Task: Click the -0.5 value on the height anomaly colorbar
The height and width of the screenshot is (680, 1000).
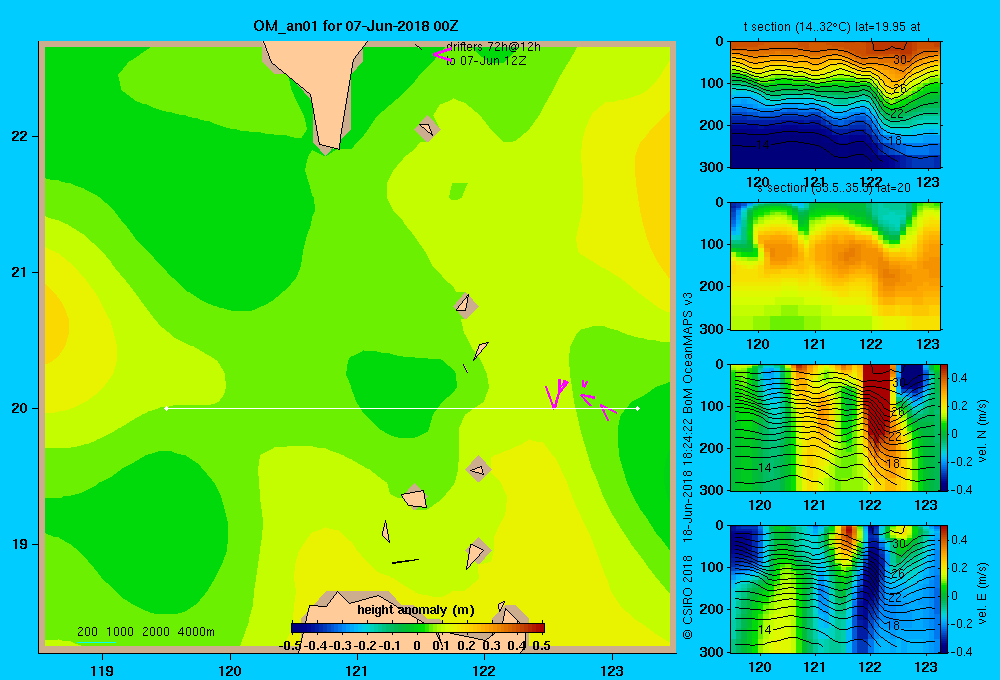Action: tap(290, 646)
